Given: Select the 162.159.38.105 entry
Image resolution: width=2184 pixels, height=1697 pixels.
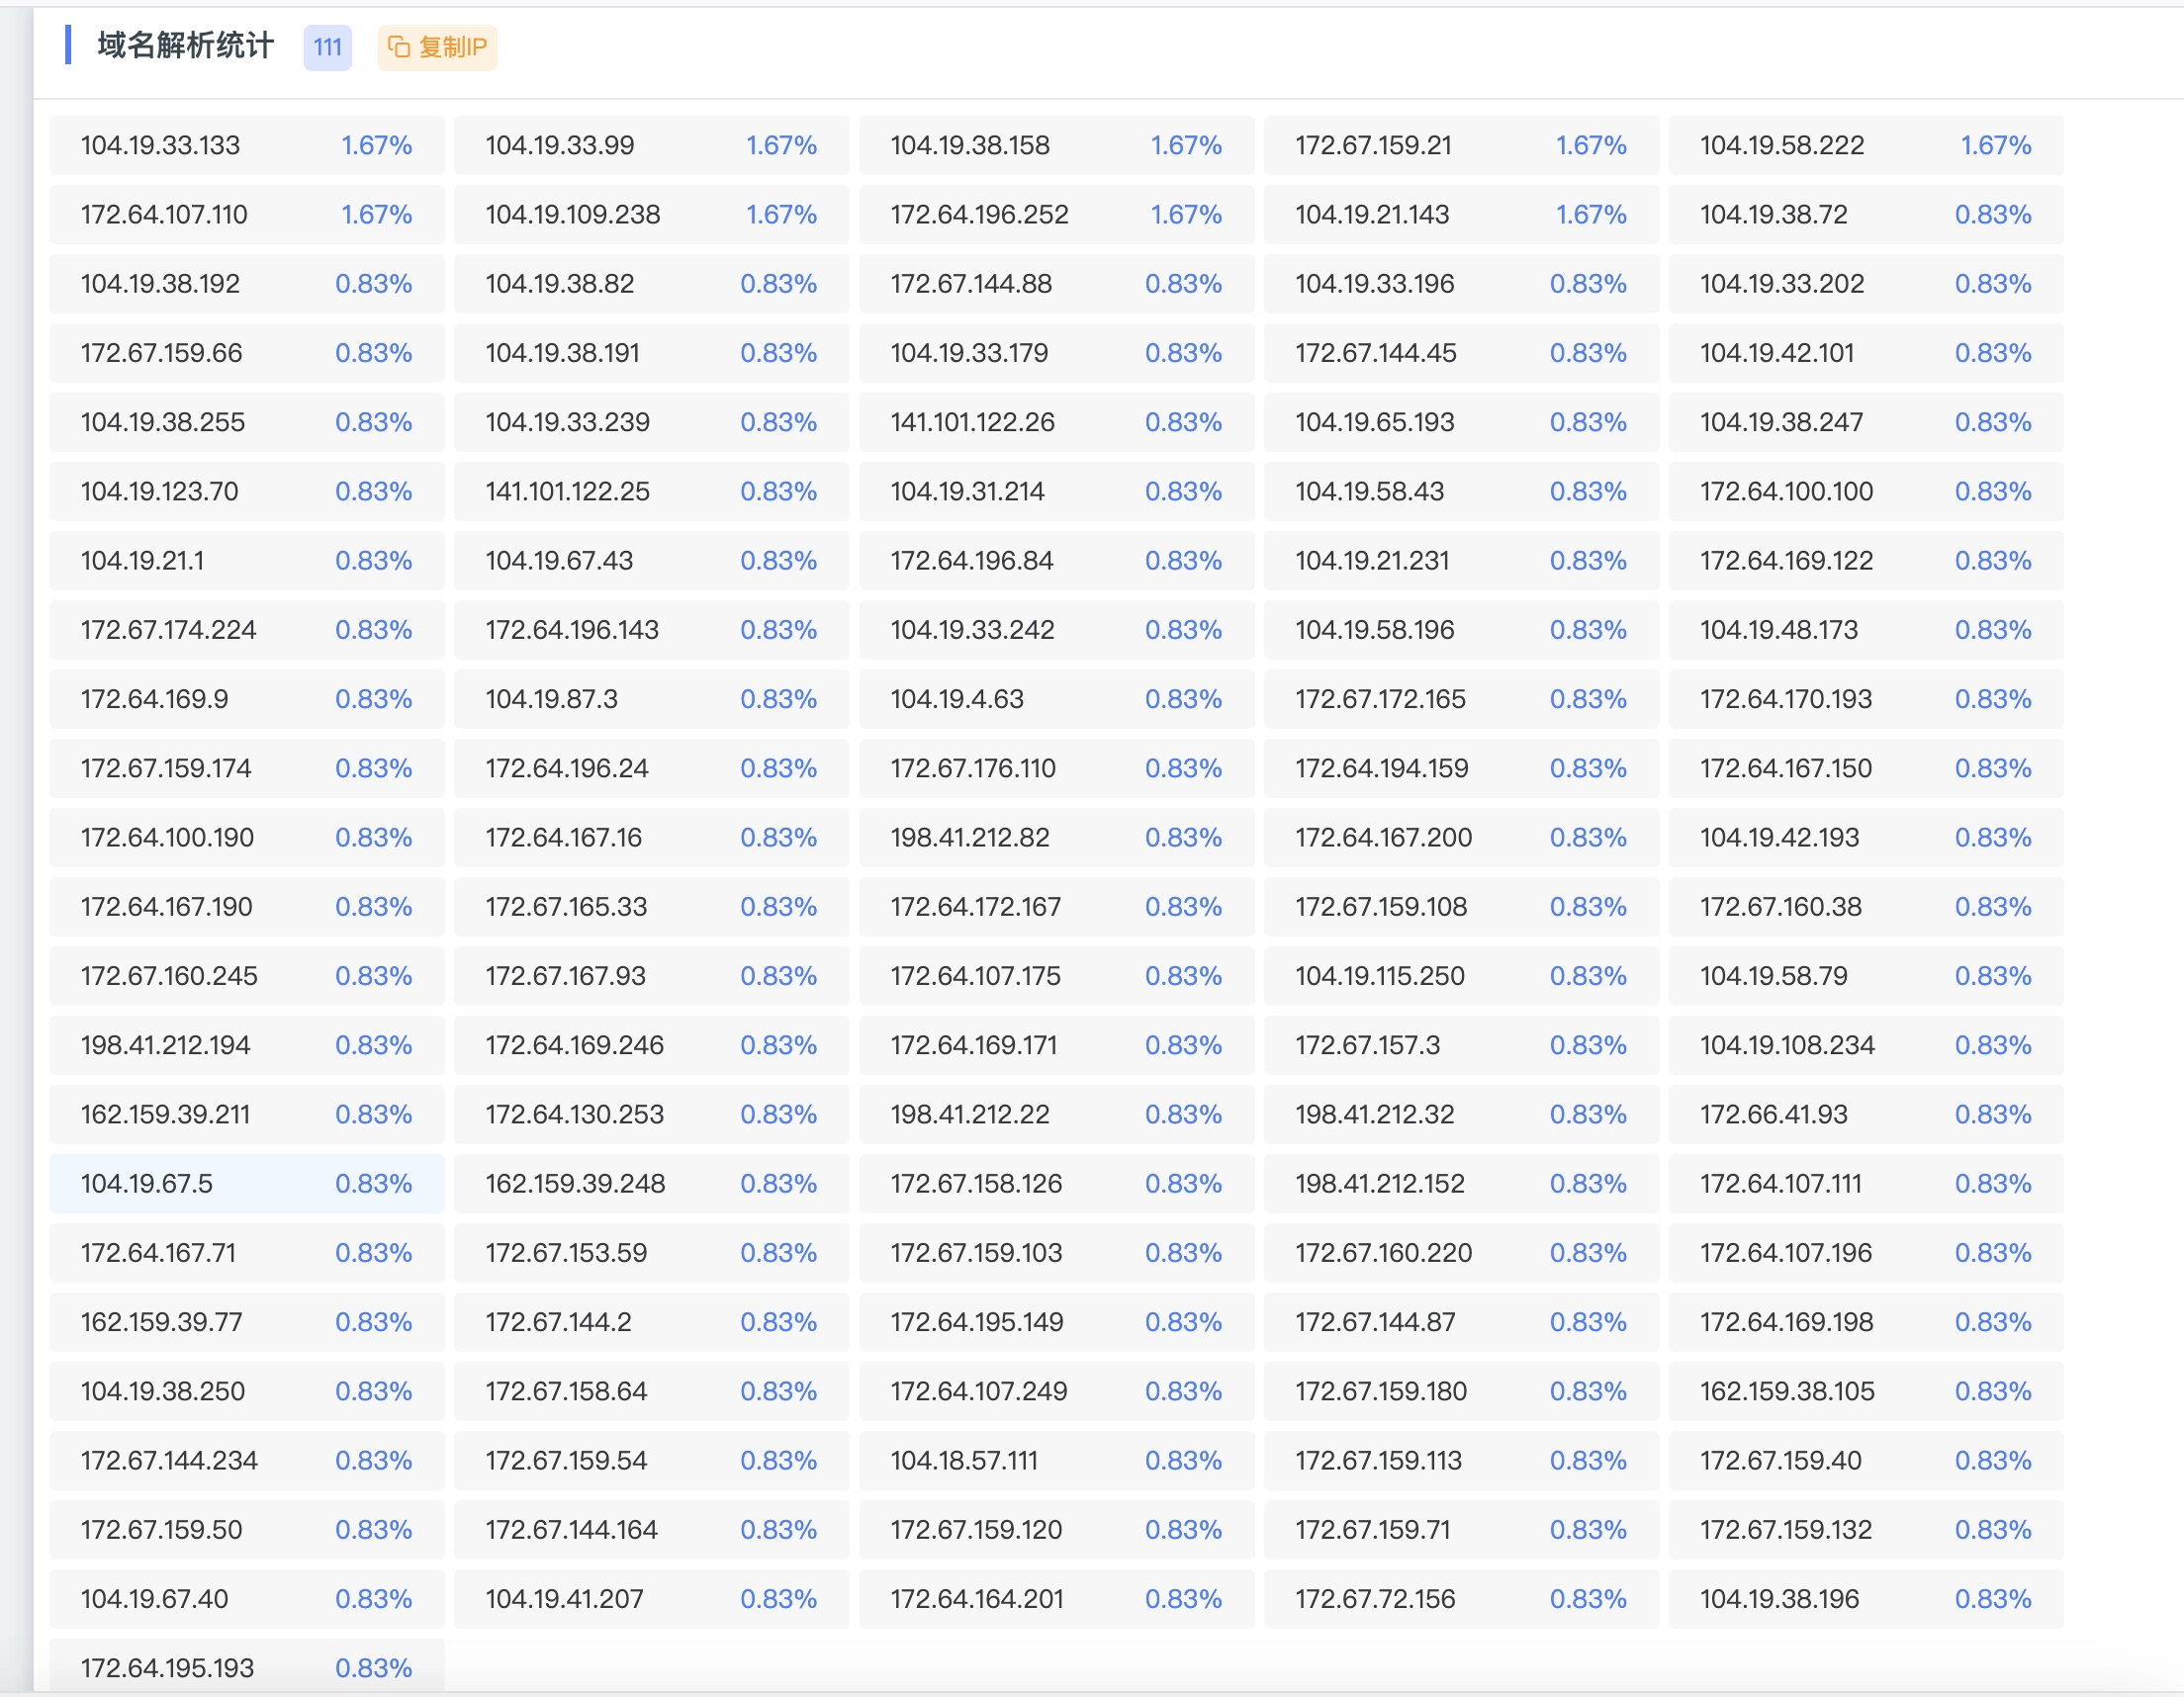Looking at the screenshot, I should (x=1866, y=1391).
